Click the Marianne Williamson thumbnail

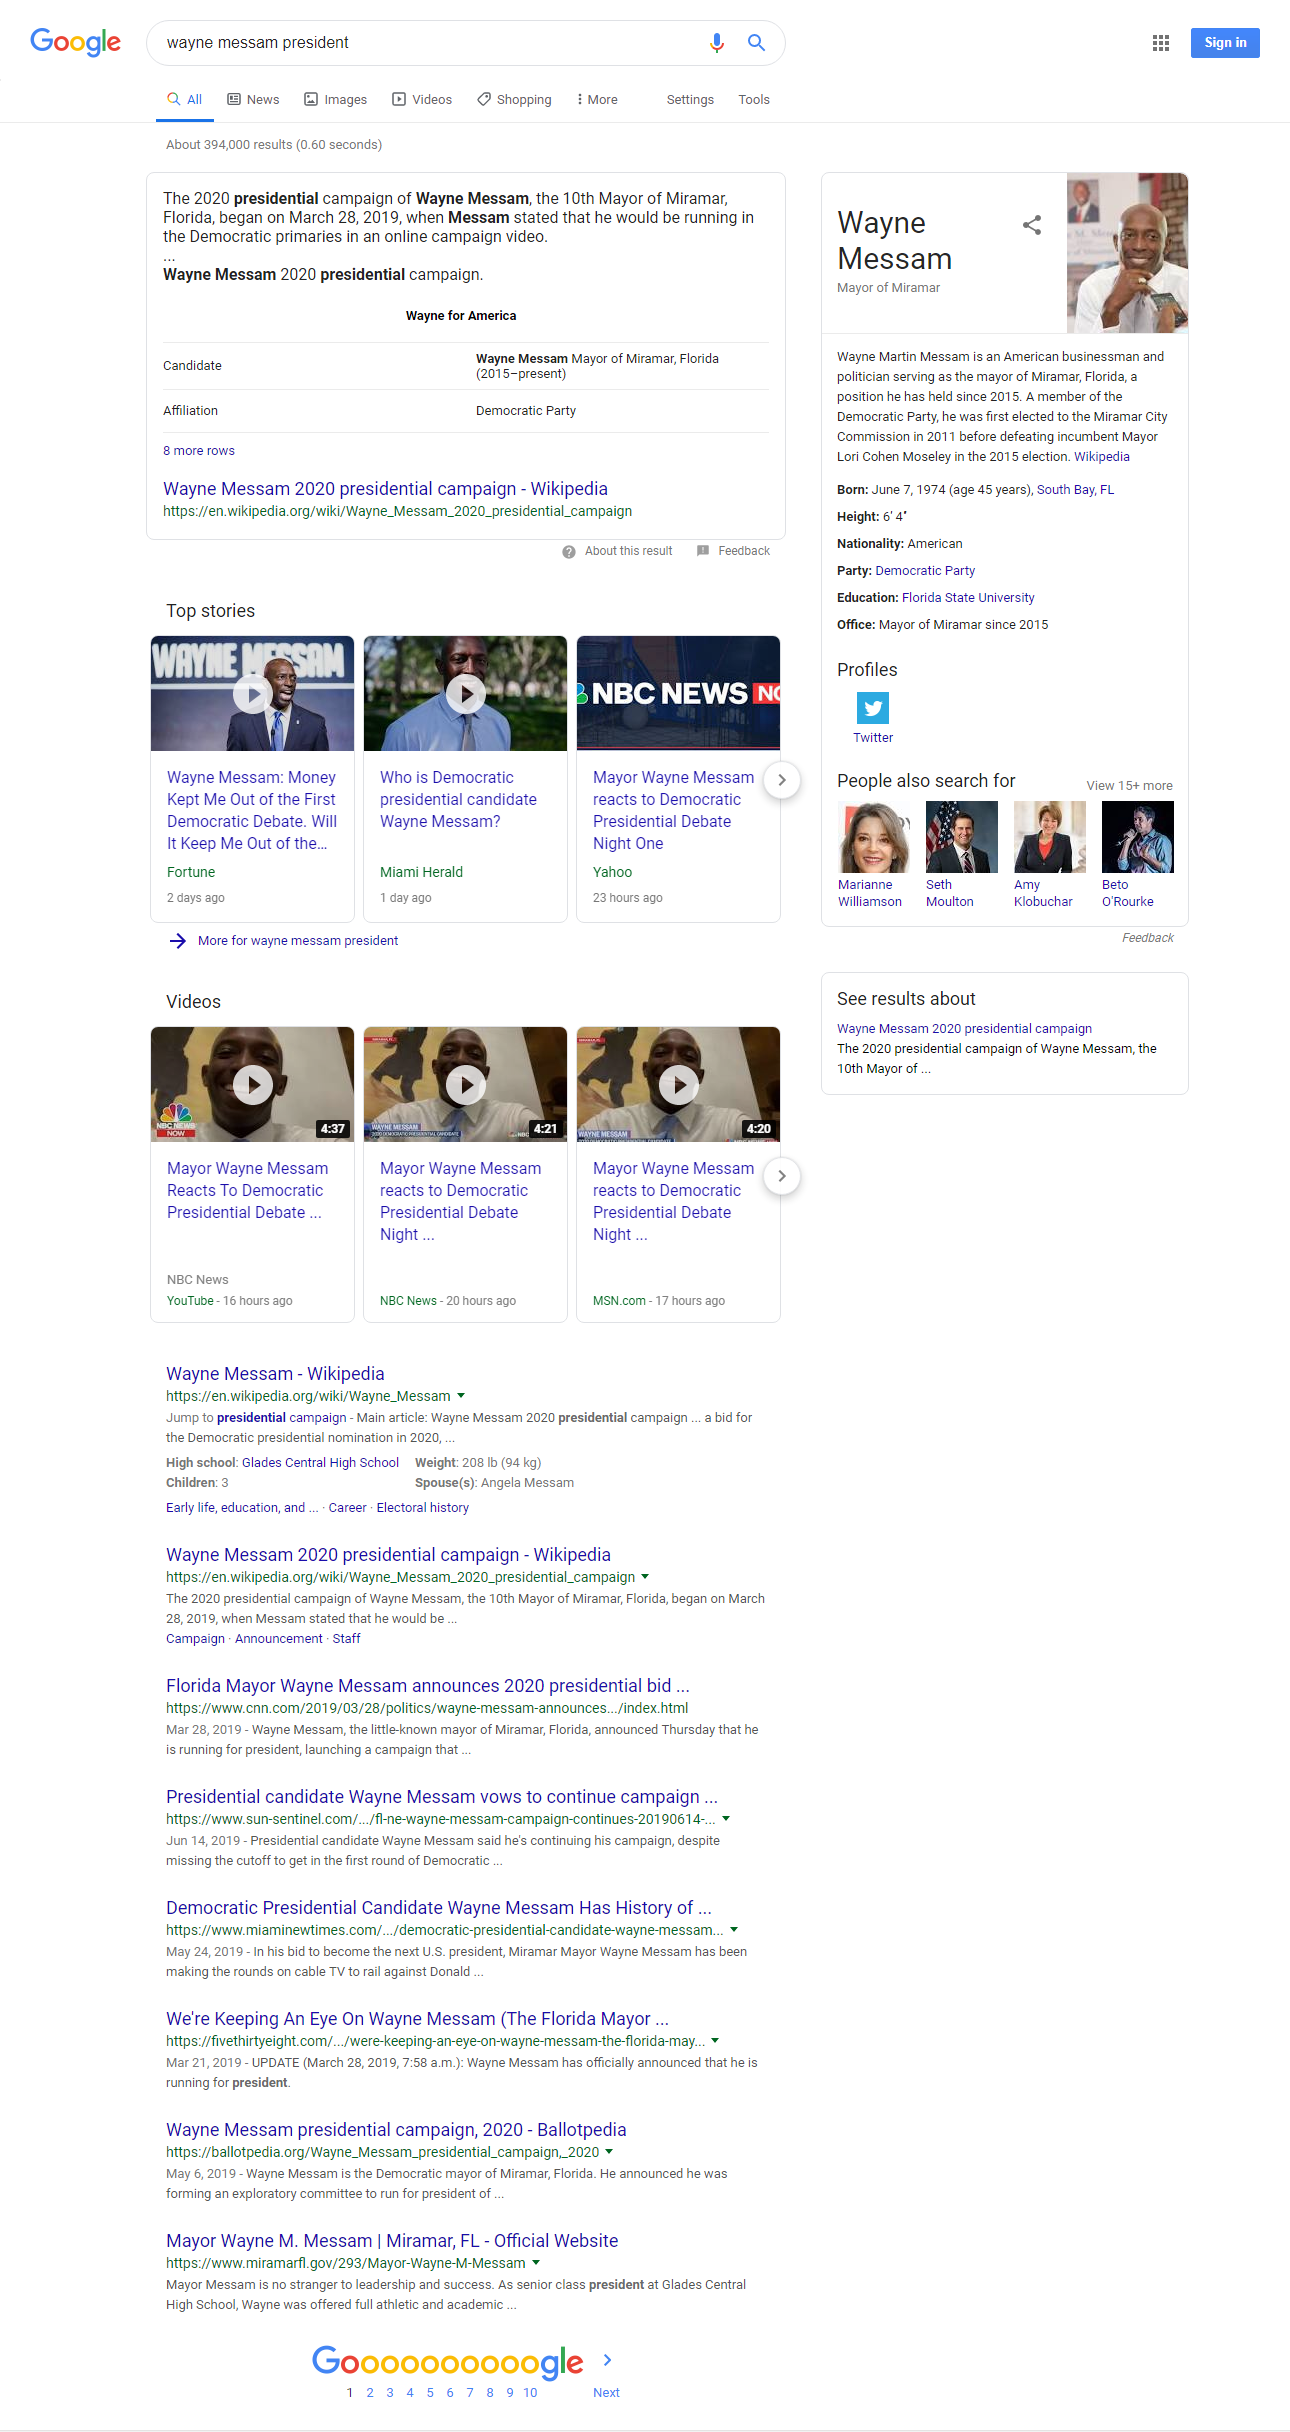pyautogui.click(x=873, y=837)
